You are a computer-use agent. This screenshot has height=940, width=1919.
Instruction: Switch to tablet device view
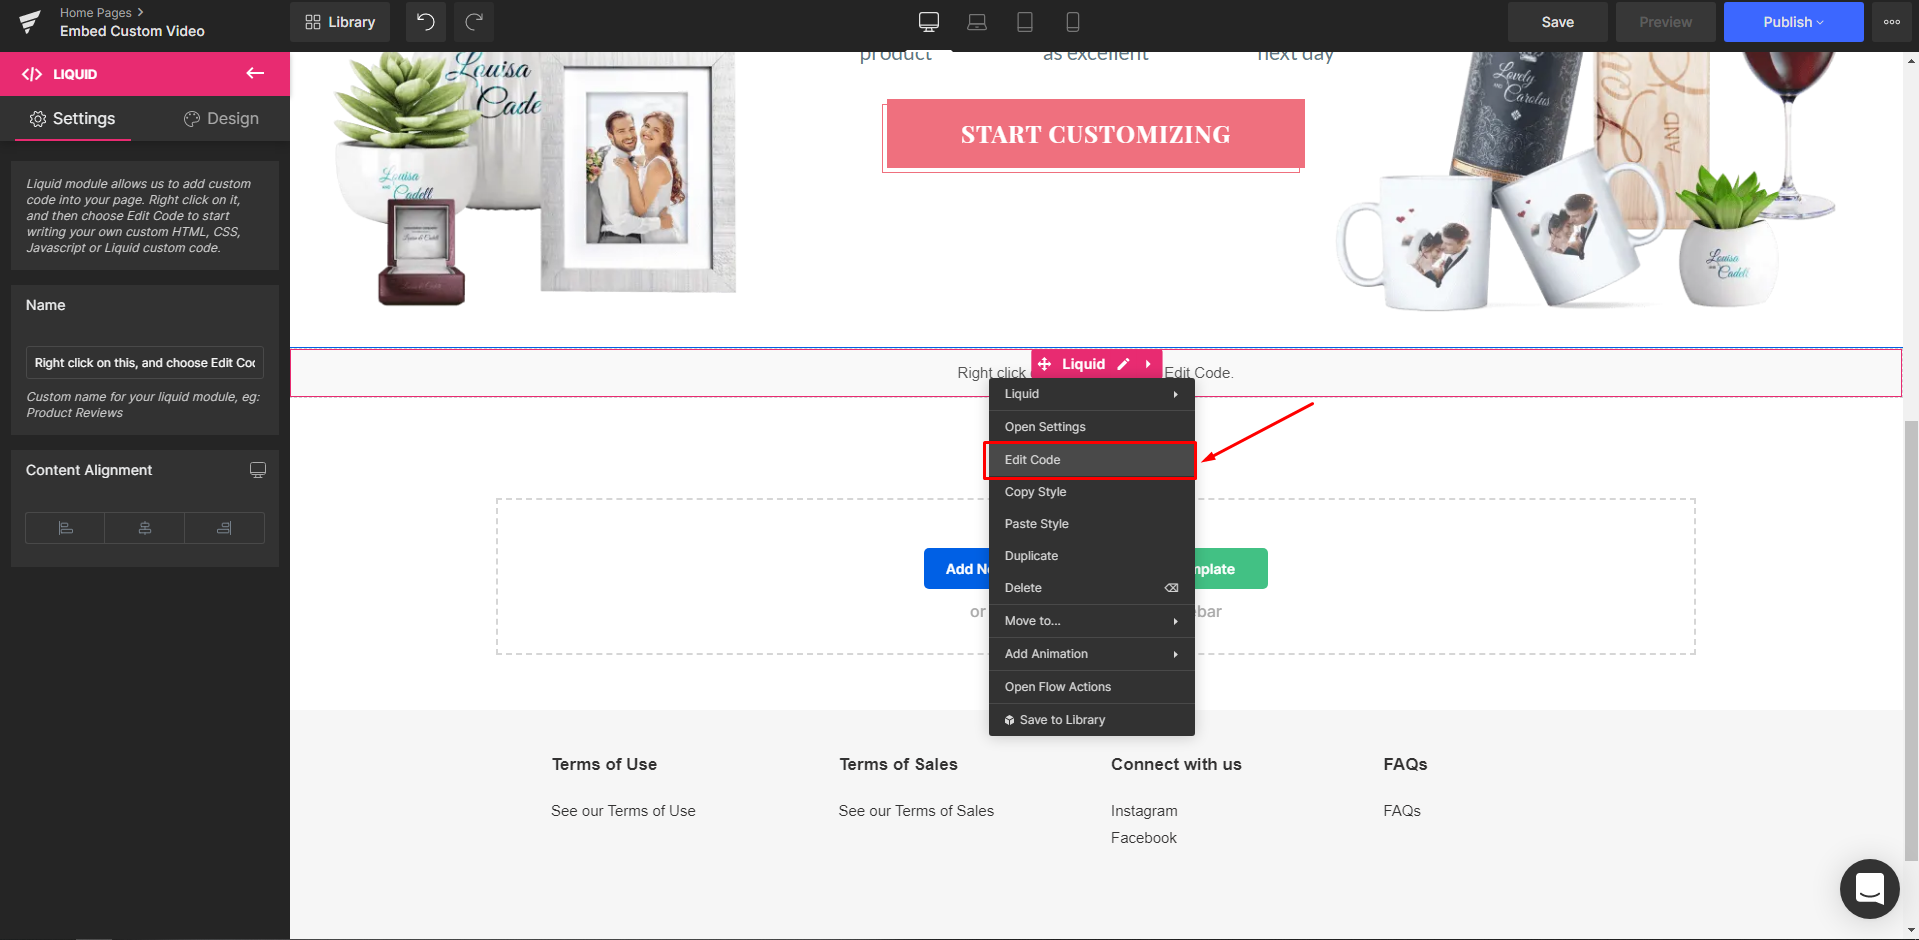click(1025, 22)
